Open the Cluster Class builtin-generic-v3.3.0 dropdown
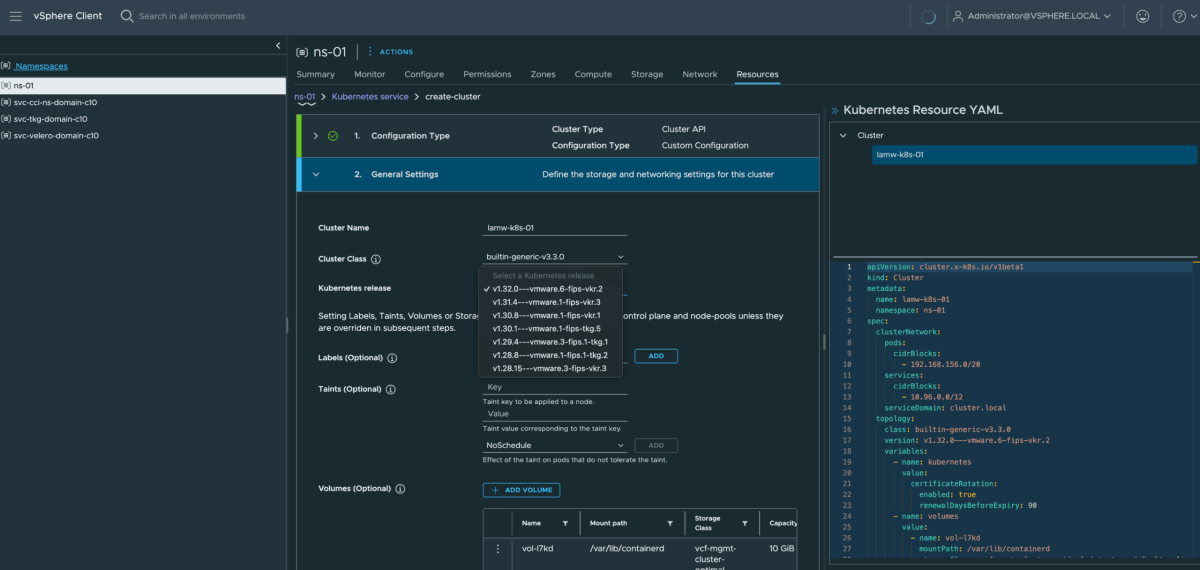 (x=555, y=257)
